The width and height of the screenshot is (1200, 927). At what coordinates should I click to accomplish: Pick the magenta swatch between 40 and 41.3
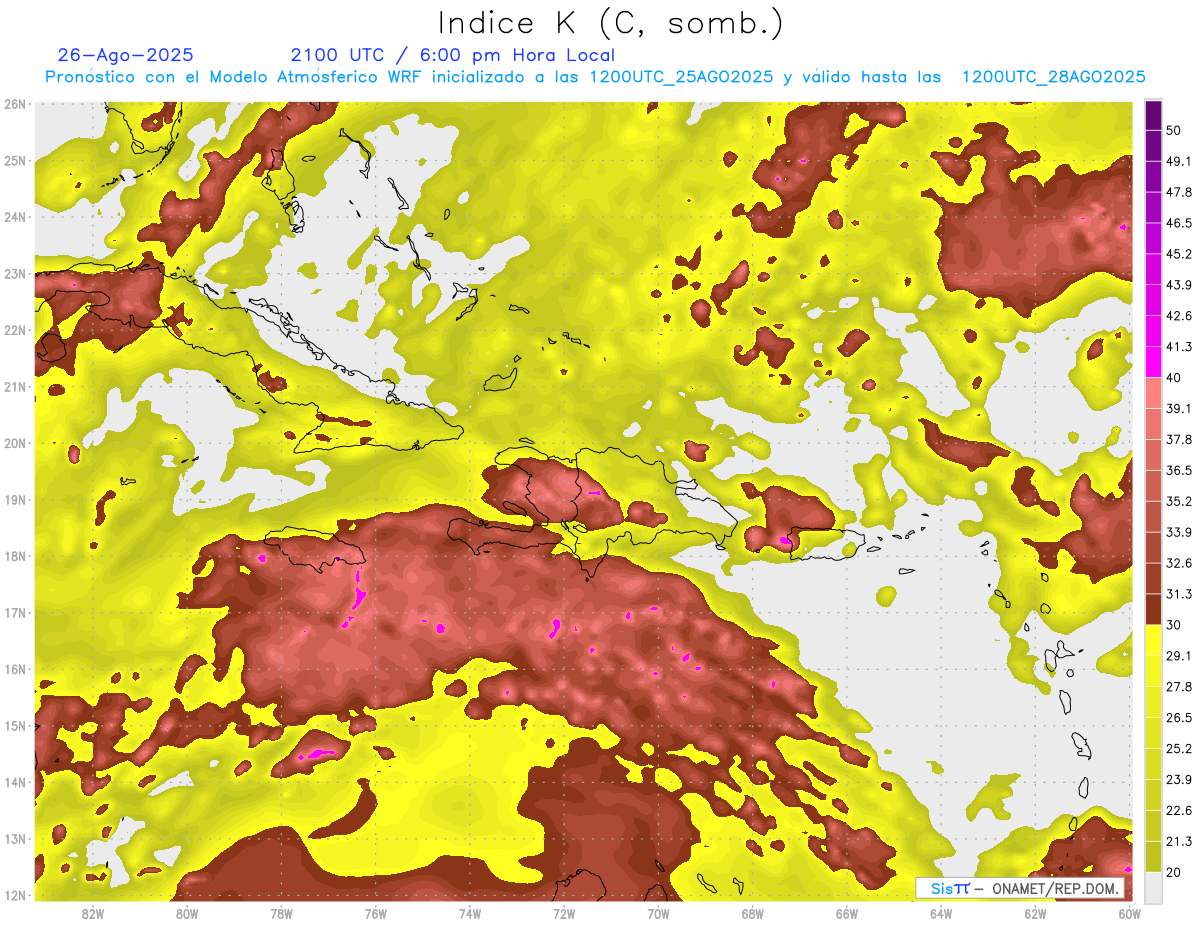[1153, 362]
